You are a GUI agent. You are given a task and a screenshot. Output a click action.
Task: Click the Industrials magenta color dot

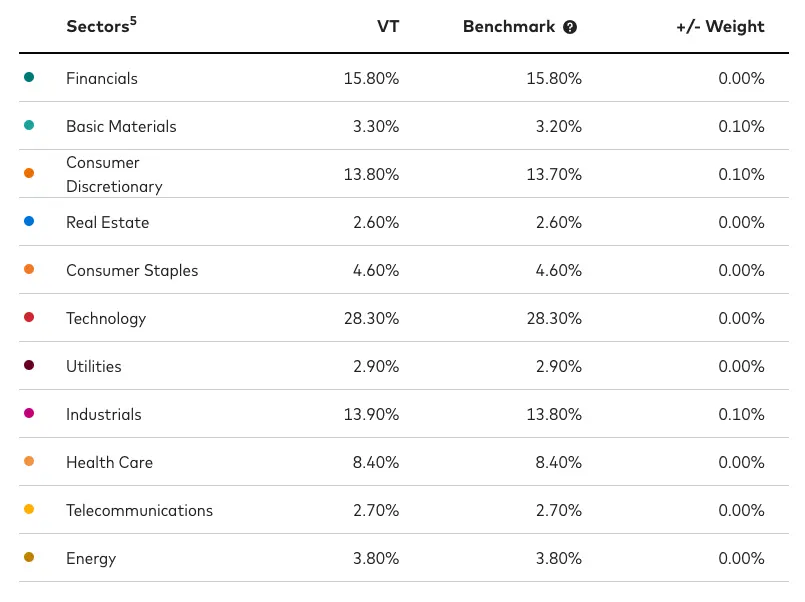click(29, 413)
